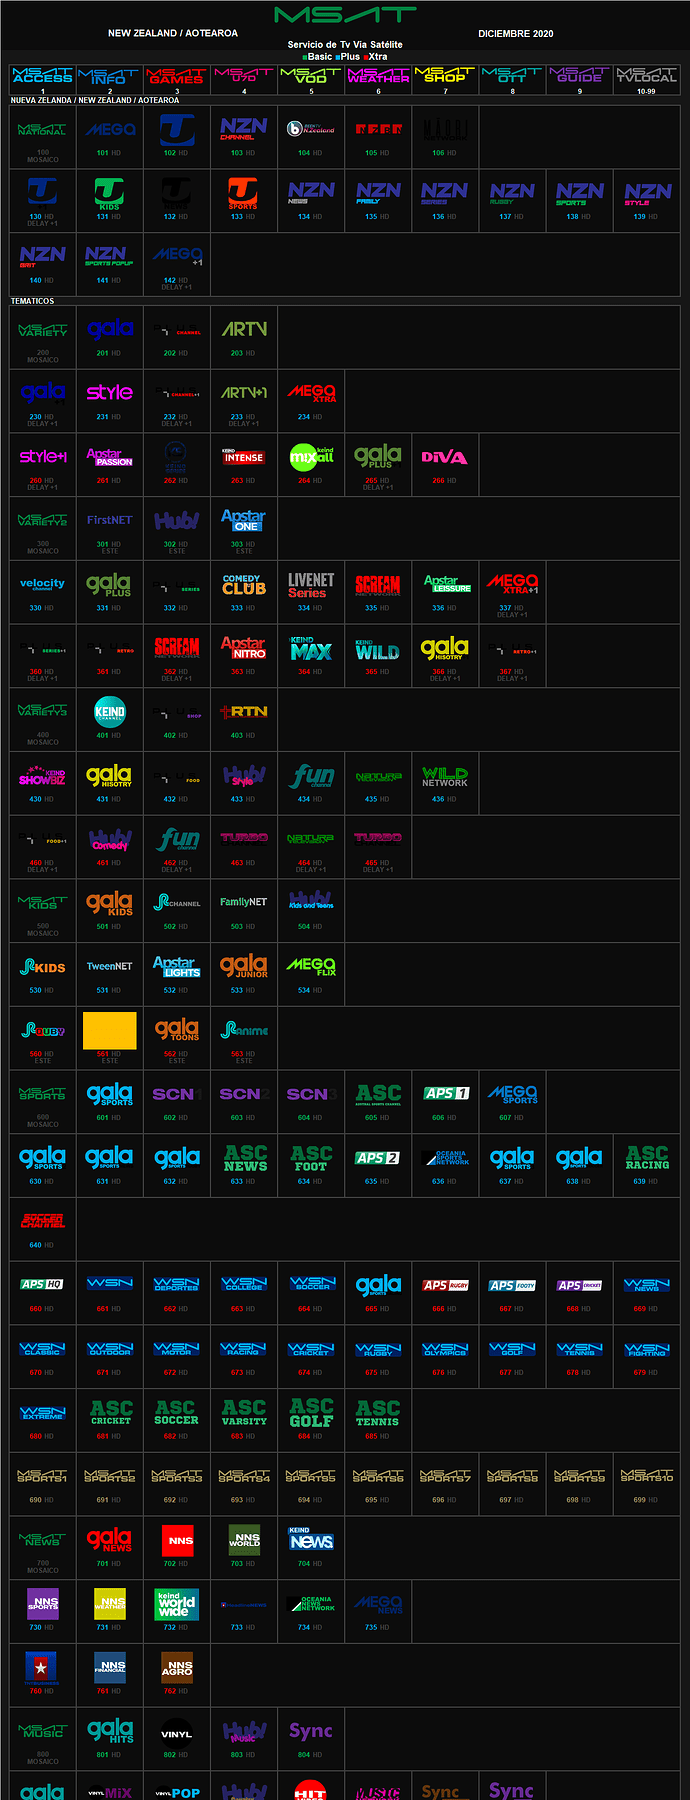Select the Vinyl logo on channel 802
Image resolution: width=690 pixels, height=1800 pixels.
[x=177, y=1734]
